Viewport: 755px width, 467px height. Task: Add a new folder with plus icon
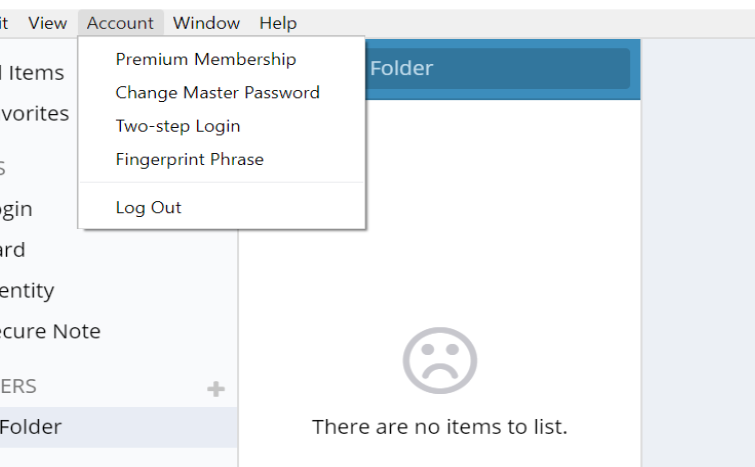(216, 389)
